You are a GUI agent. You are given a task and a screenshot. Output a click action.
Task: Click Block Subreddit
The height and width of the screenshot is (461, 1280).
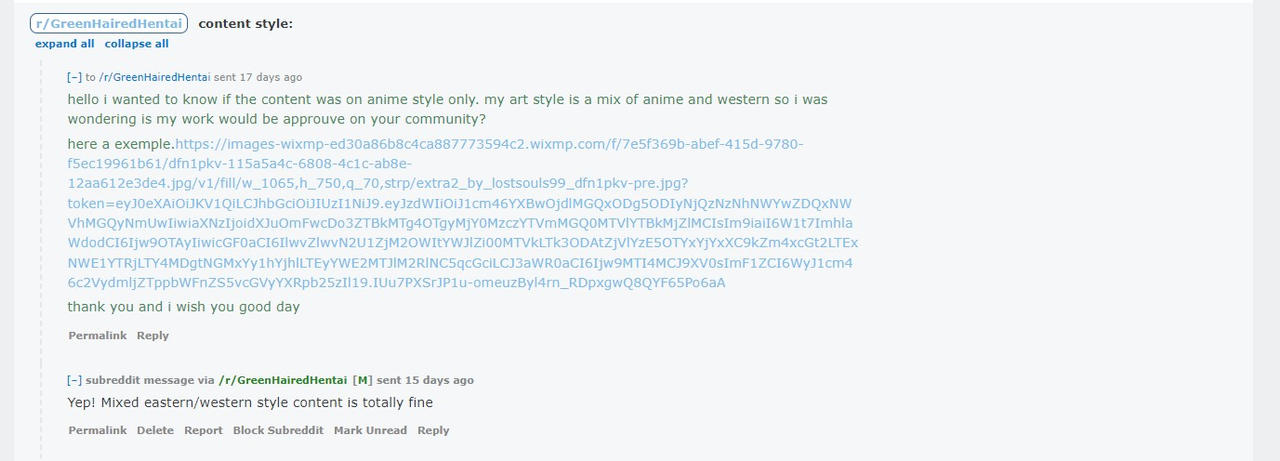click(x=278, y=431)
